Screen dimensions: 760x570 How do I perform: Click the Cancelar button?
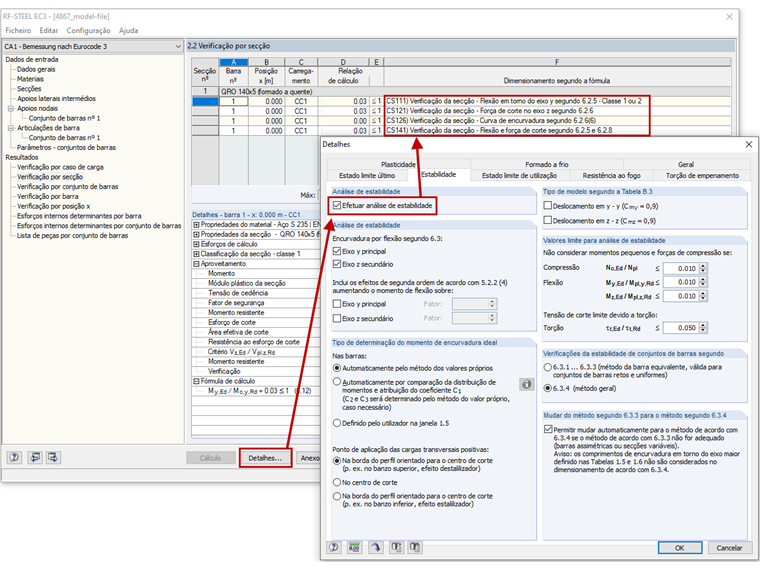point(729,548)
